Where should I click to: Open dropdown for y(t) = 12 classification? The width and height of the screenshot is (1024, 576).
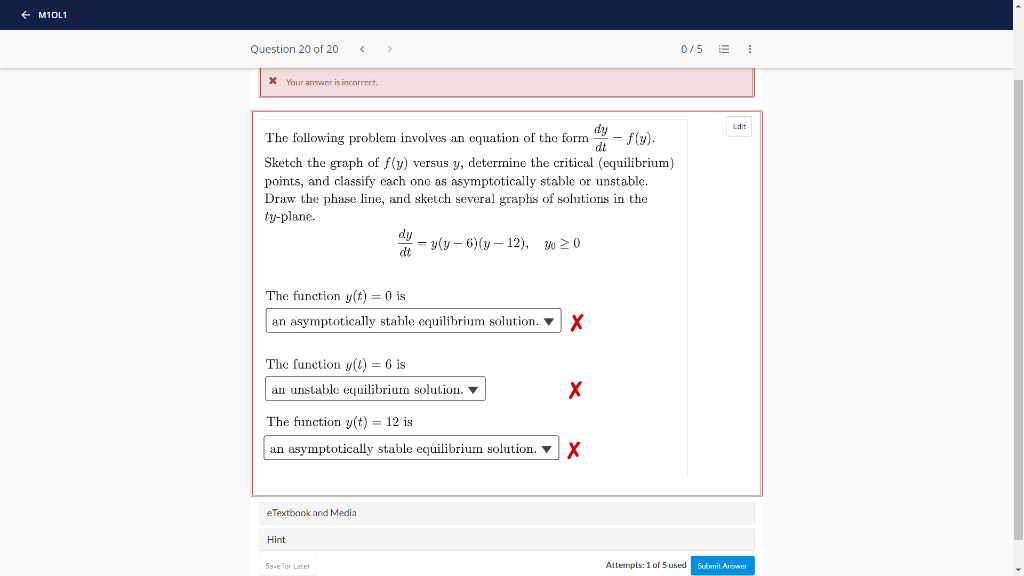coord(411,448)
